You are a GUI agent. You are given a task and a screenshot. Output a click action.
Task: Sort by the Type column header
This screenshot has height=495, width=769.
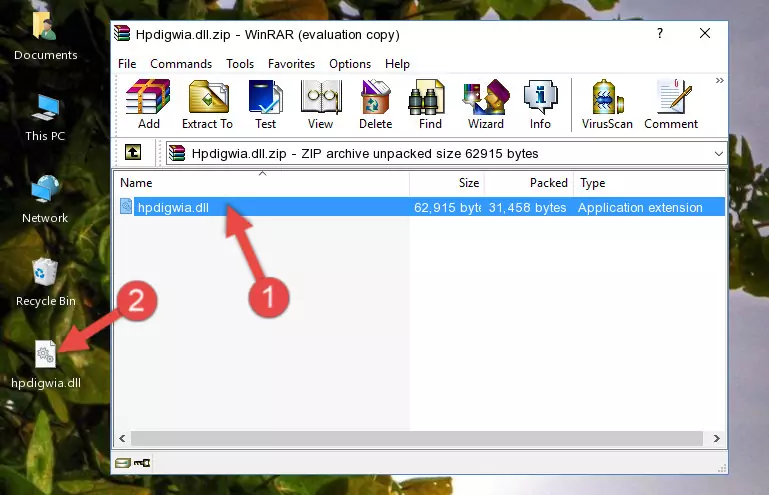coord(649,183)
